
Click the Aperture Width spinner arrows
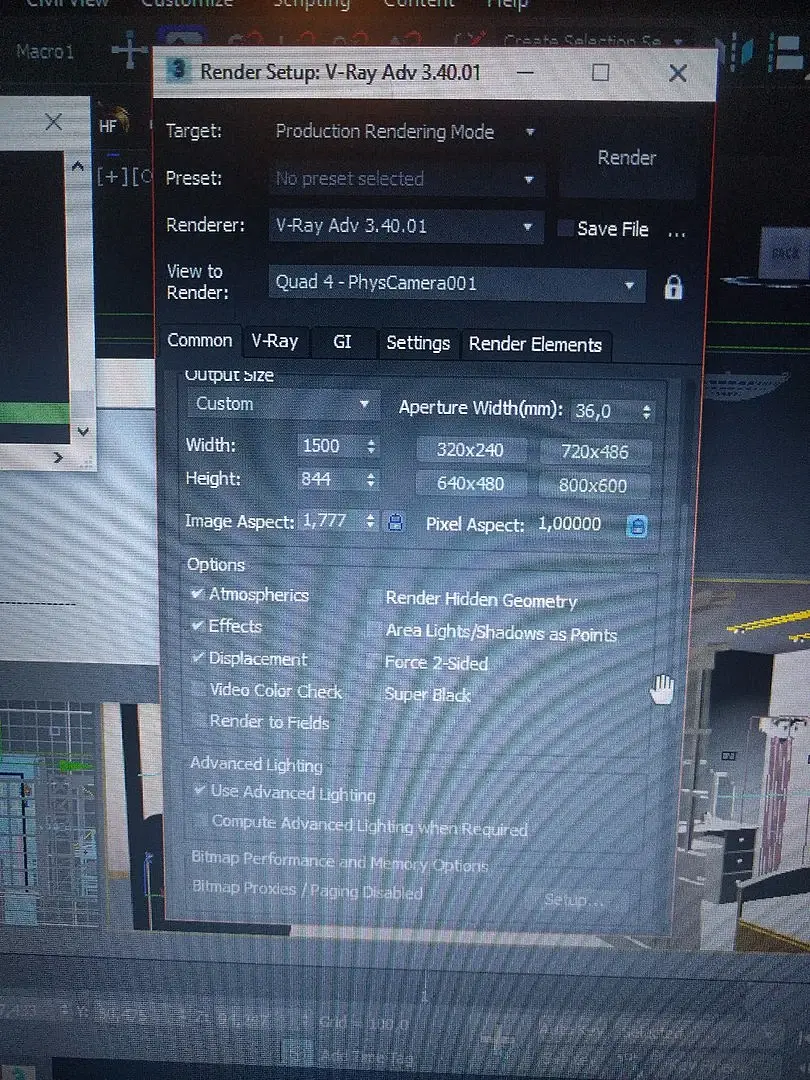point(646,412)
